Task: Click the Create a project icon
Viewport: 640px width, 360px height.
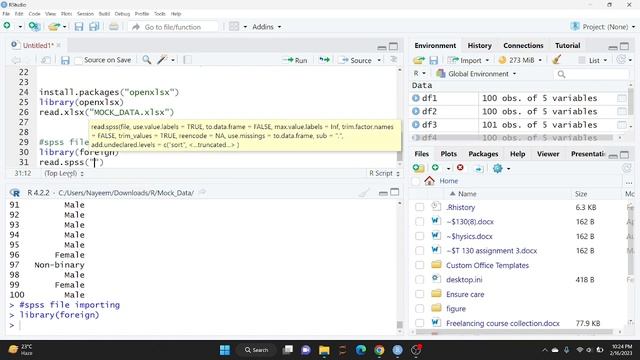Action: [x=34, y=27]
